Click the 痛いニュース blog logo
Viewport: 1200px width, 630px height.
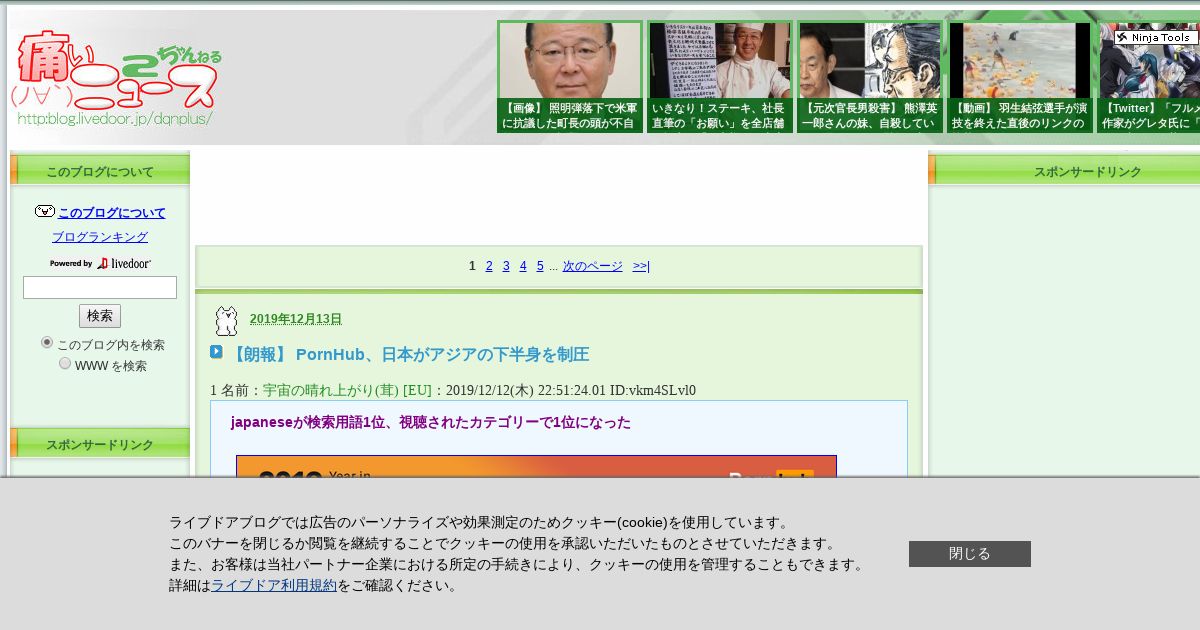pyautogui.click(x=117, y=79)
